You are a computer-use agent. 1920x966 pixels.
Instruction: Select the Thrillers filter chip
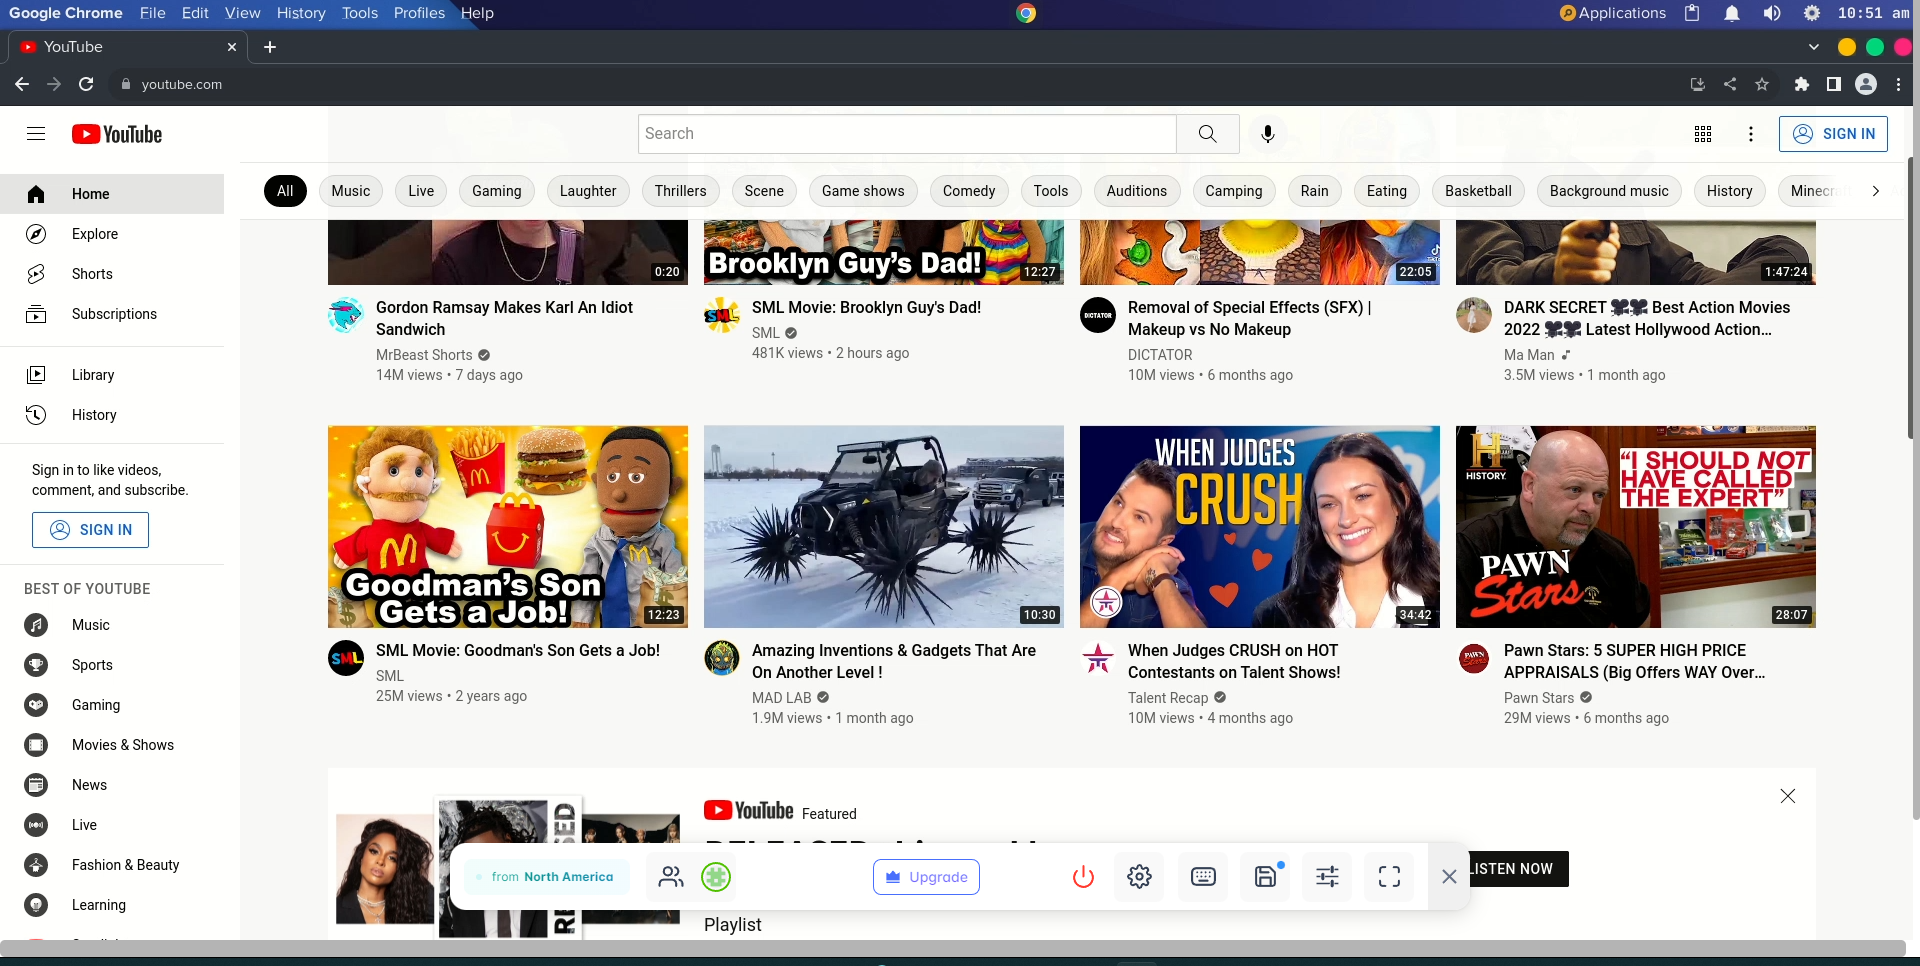tap(681, 191)
